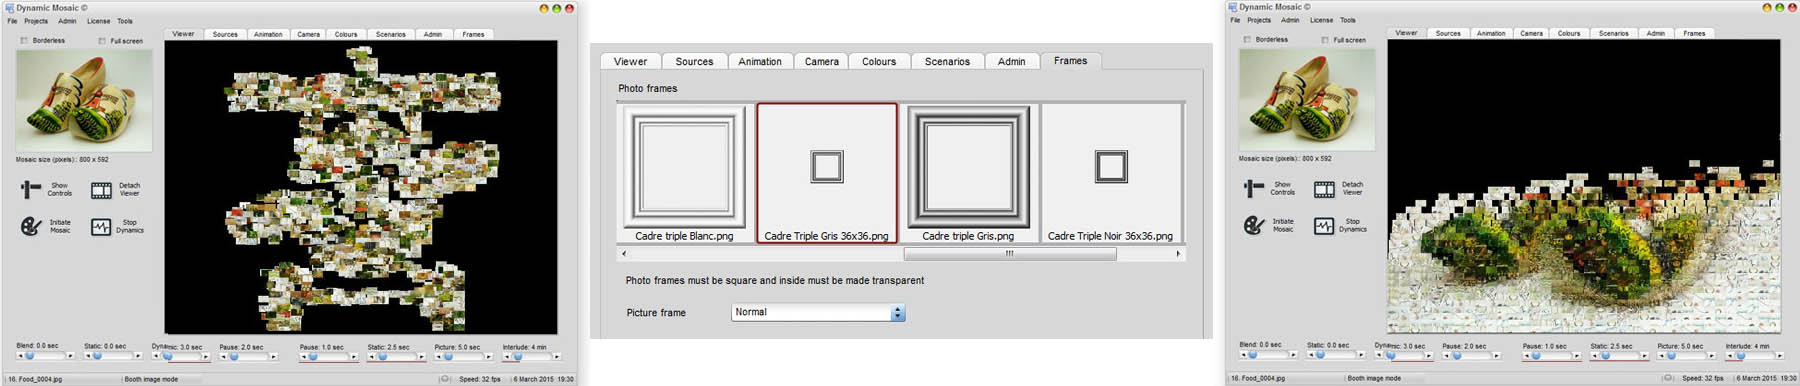Click the Blend slider in left window

point(45,356)
